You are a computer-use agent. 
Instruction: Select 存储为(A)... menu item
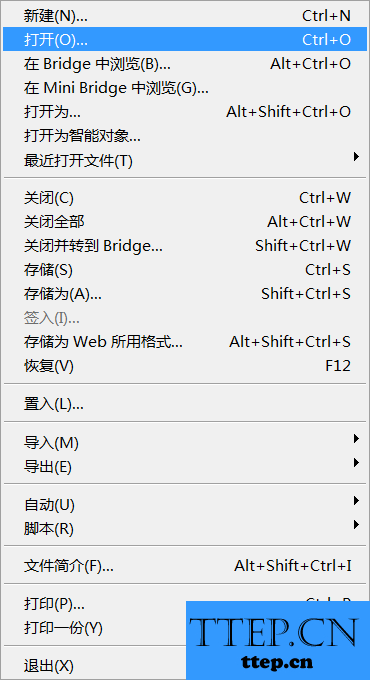coord(185,294)
